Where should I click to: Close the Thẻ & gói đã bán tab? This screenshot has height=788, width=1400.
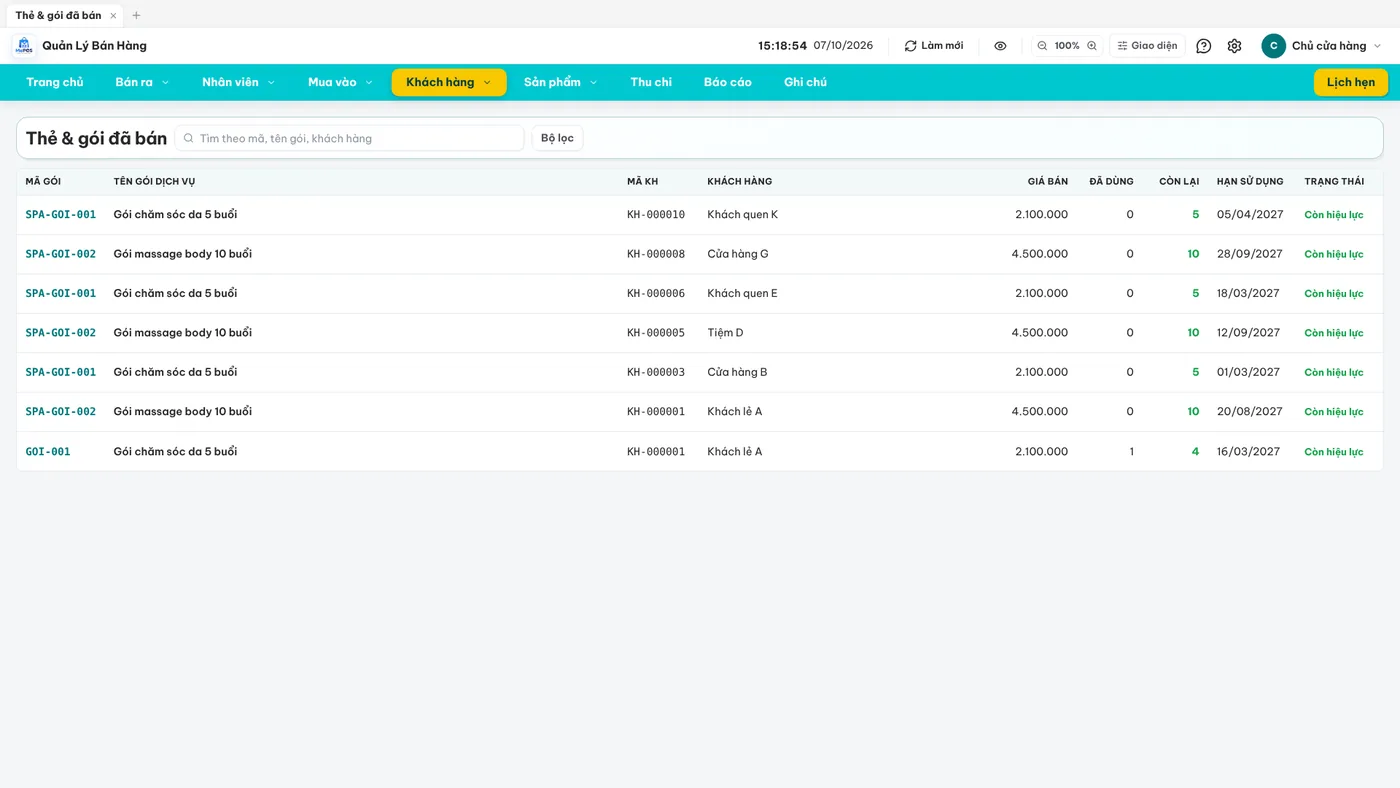click(113, 16)
